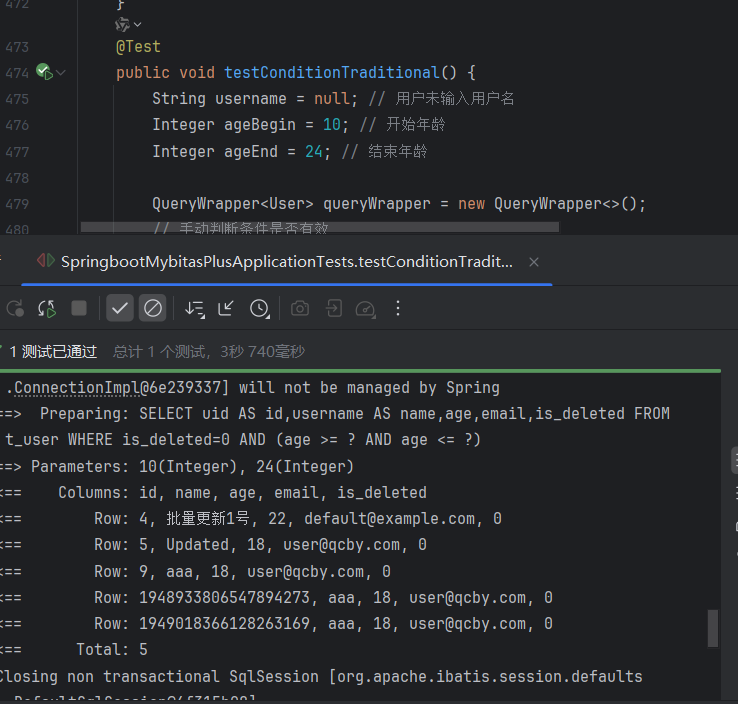
Task: Click the Stop run square button
Action: 79,309
